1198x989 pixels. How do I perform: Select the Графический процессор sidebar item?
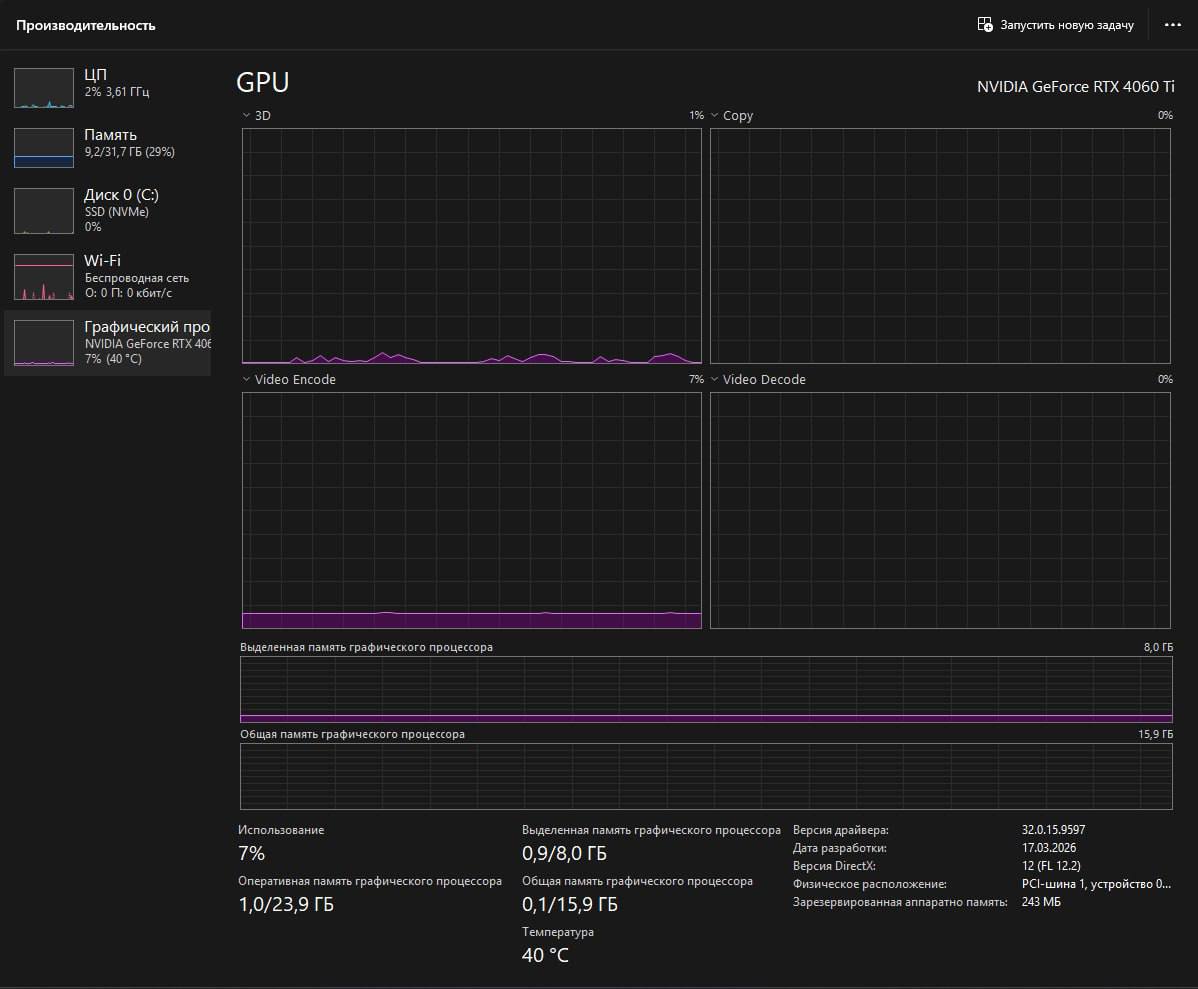point(108,342)
